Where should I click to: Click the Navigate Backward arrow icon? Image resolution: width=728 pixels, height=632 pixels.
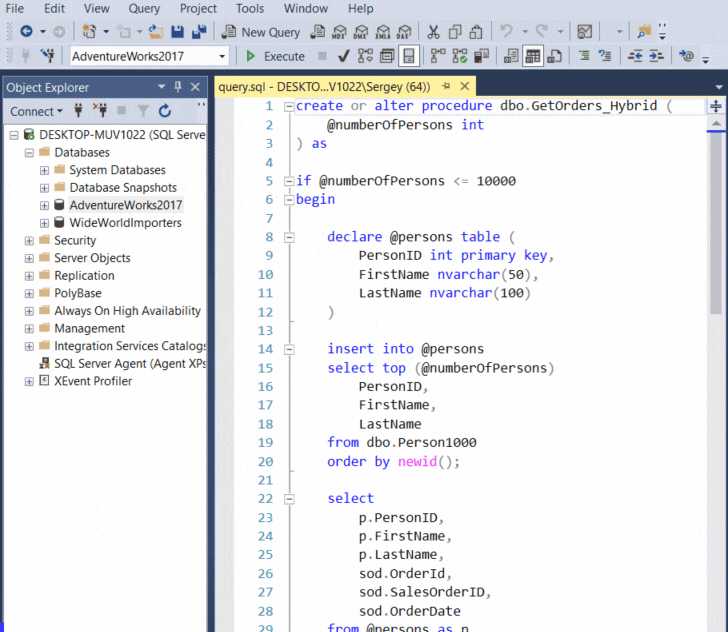click(26, 32)
